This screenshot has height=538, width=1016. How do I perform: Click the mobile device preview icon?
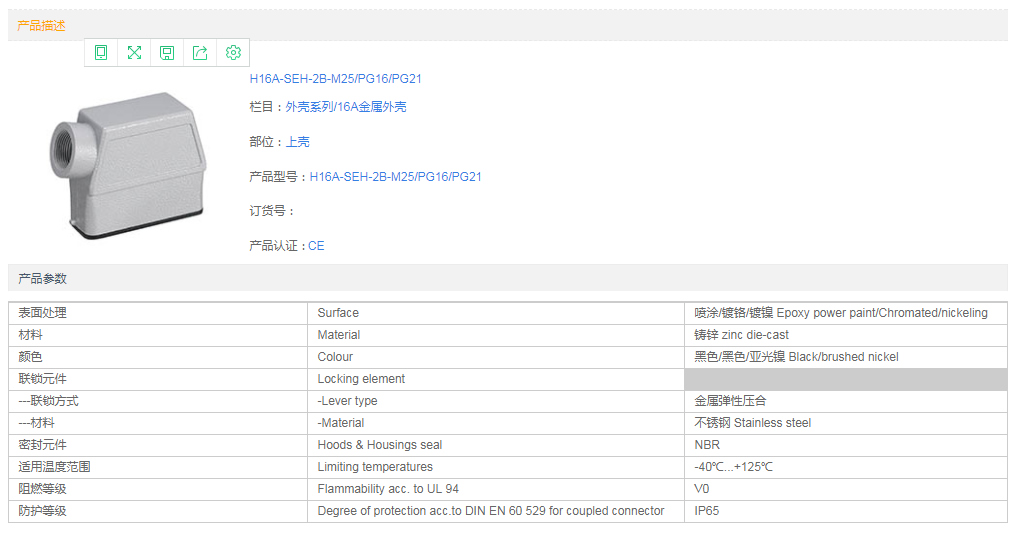pos(101,53)
